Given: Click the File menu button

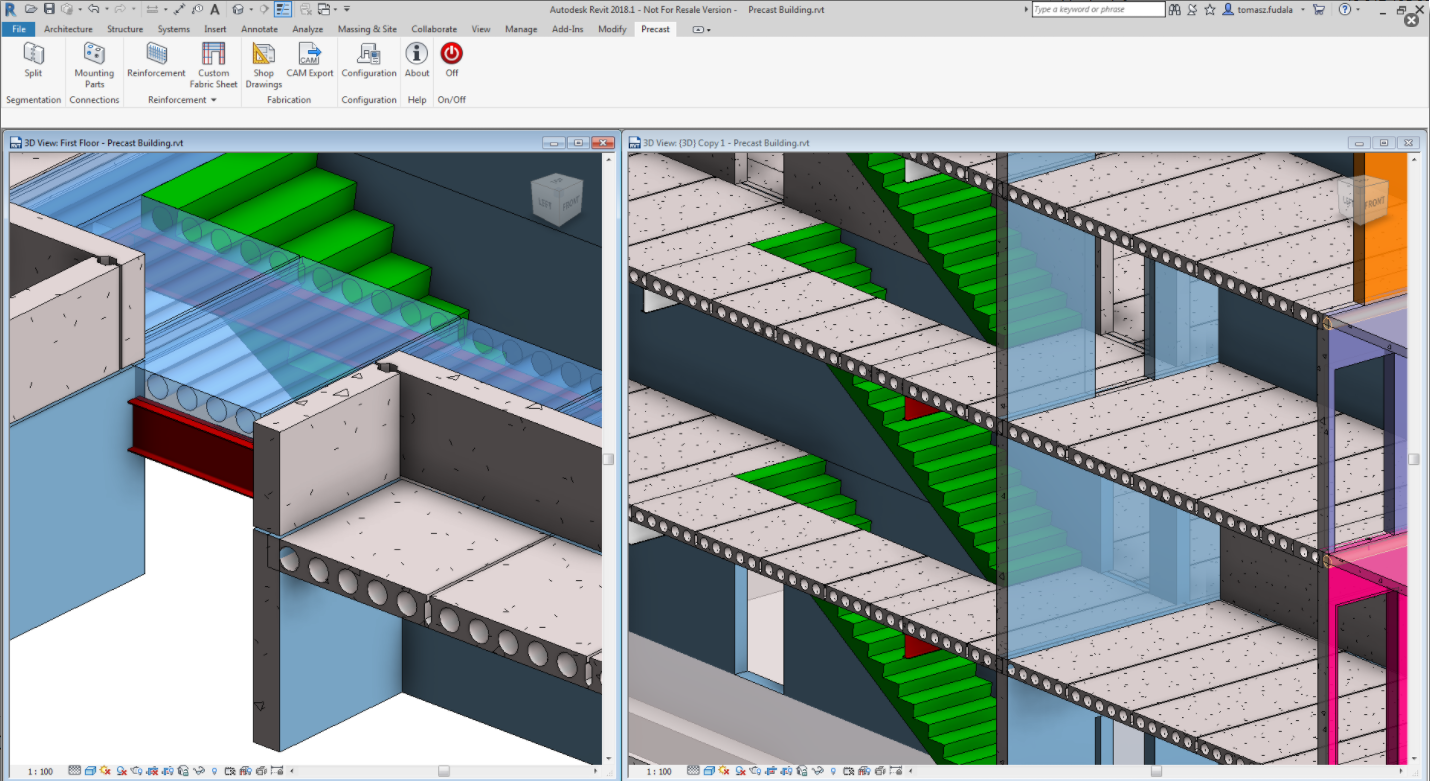Looking at the screenshot, I should 19,29.
